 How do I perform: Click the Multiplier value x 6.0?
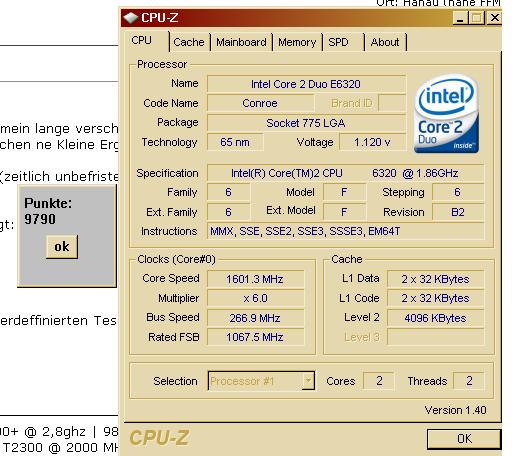click(255, 298)
